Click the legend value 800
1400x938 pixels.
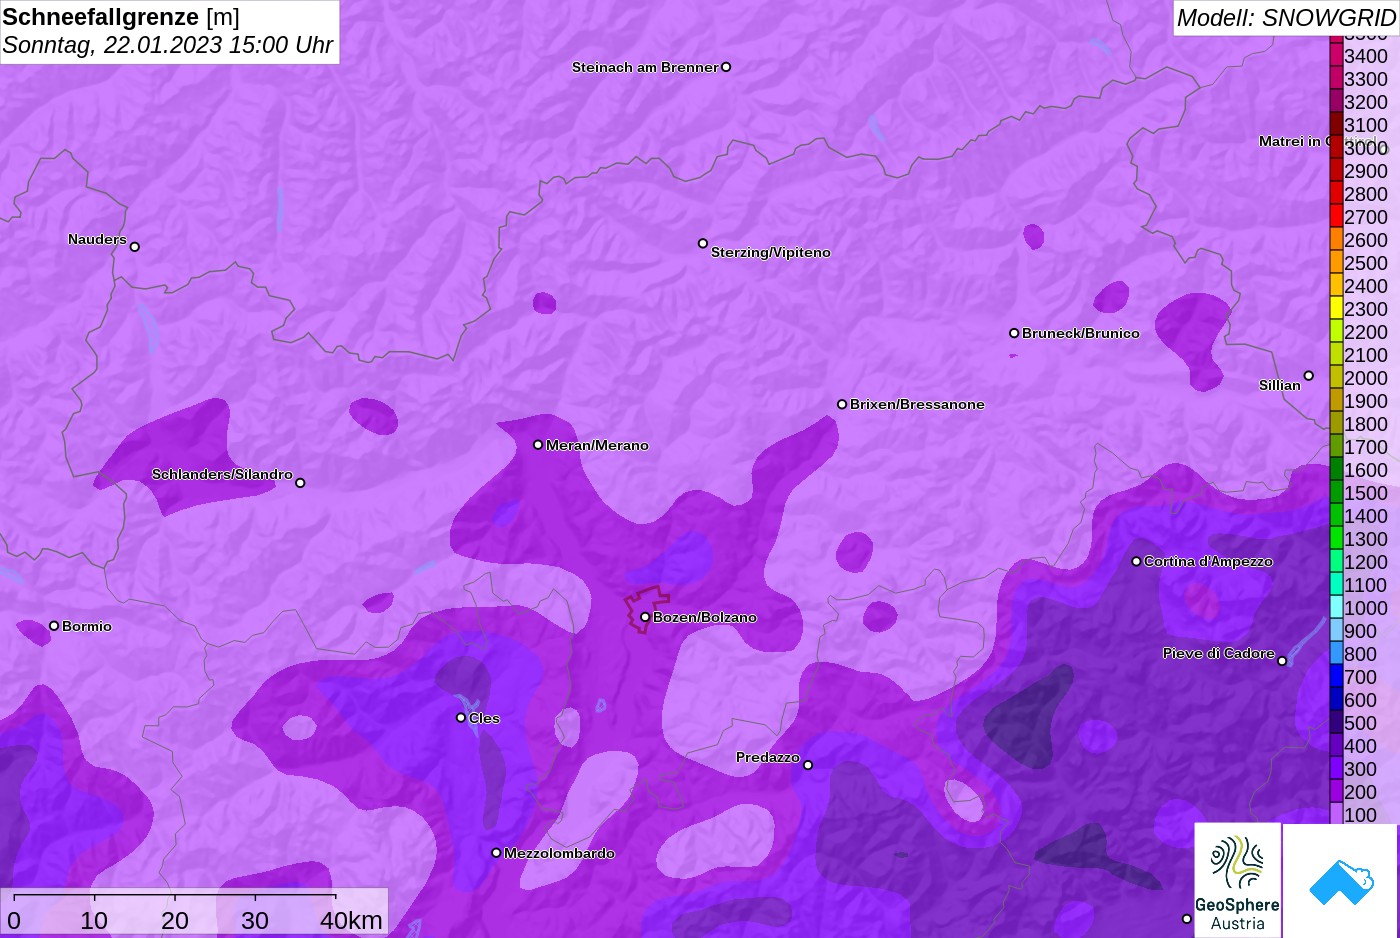(x=1361, y=654)
